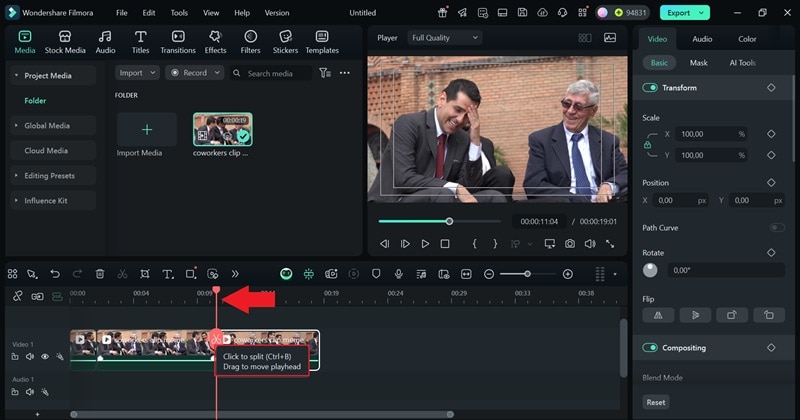The width and height of the screenshot is (800, 420).
Task: Open the Stickers library
Action: click(x=285, y=42)
